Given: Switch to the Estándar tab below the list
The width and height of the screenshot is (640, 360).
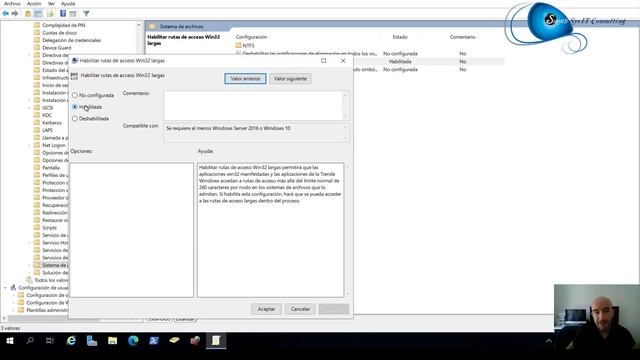Looking at the screenshot, I should pos(185,319).
